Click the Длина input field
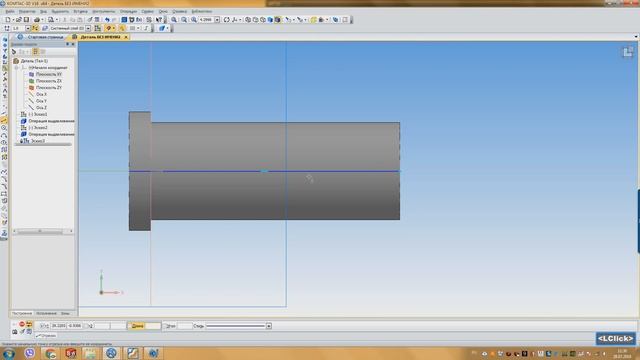The width and height of the screenshot is (640, 360). (153, 326)
